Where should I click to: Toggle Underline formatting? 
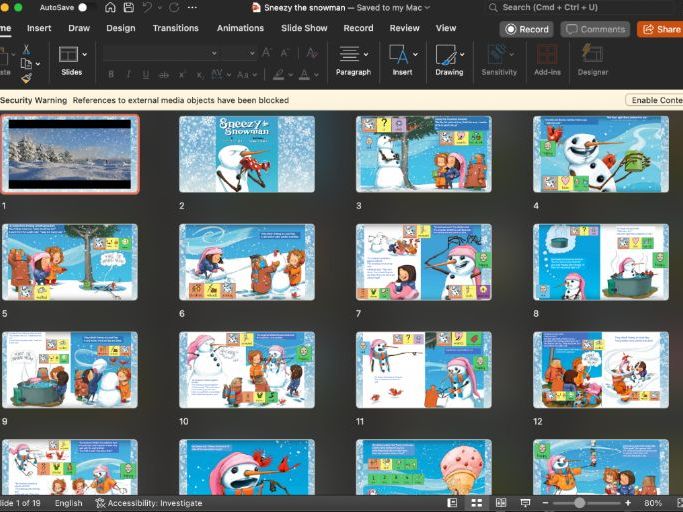(x=146, y=75)
